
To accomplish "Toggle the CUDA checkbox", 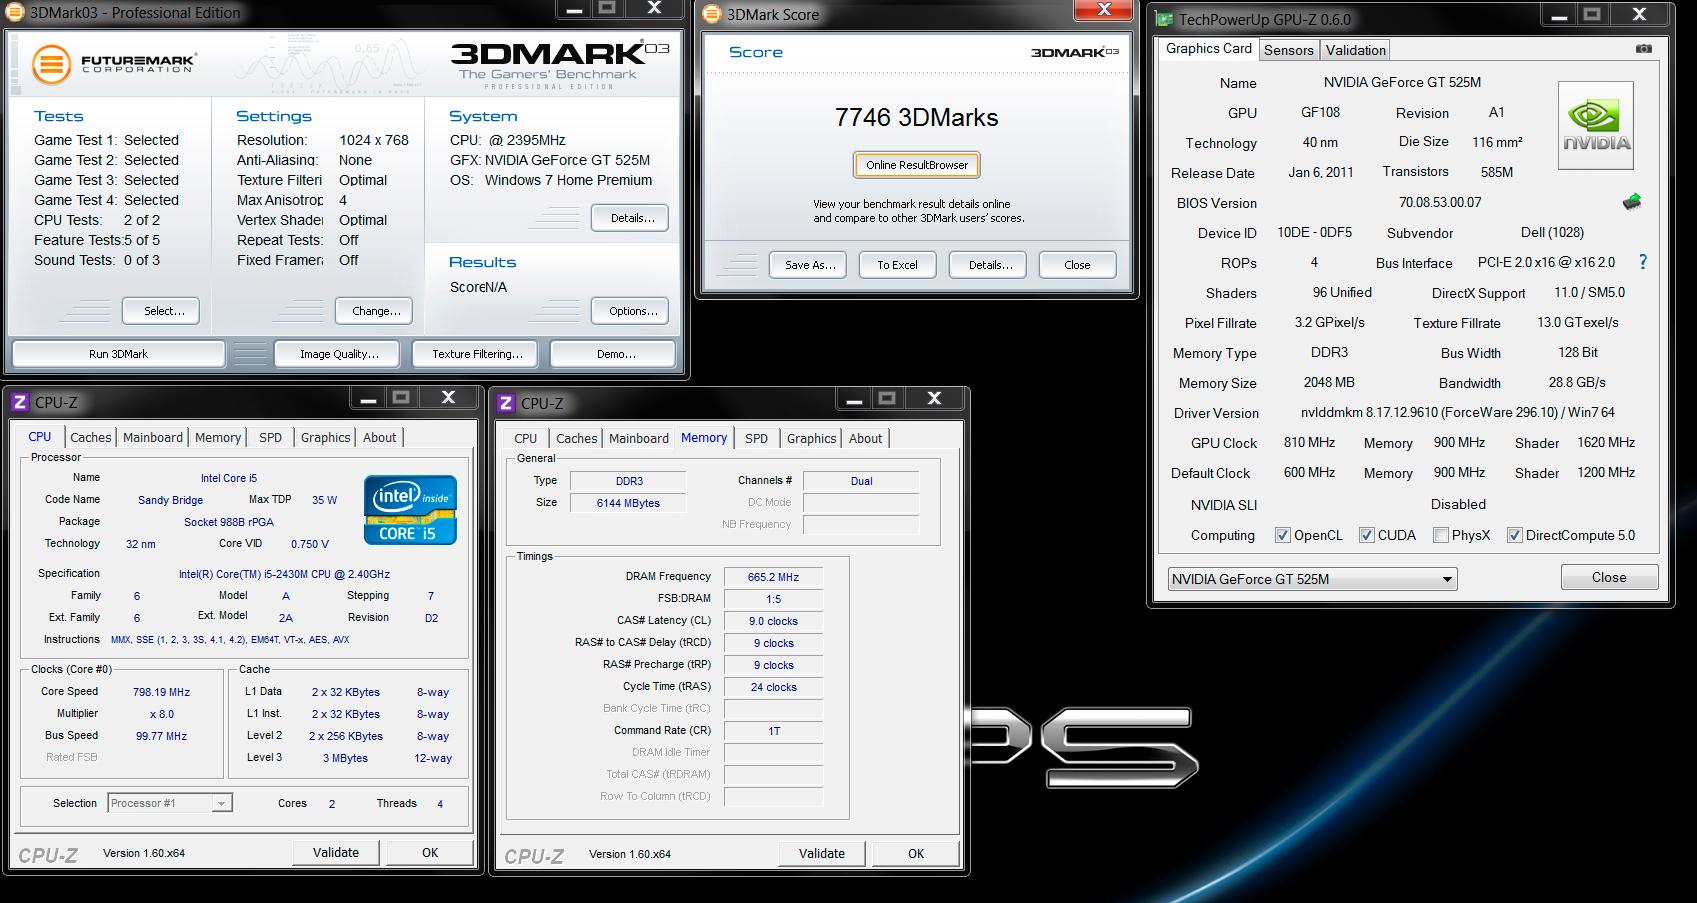I will pyautogui.click(x=1367, y=535).
